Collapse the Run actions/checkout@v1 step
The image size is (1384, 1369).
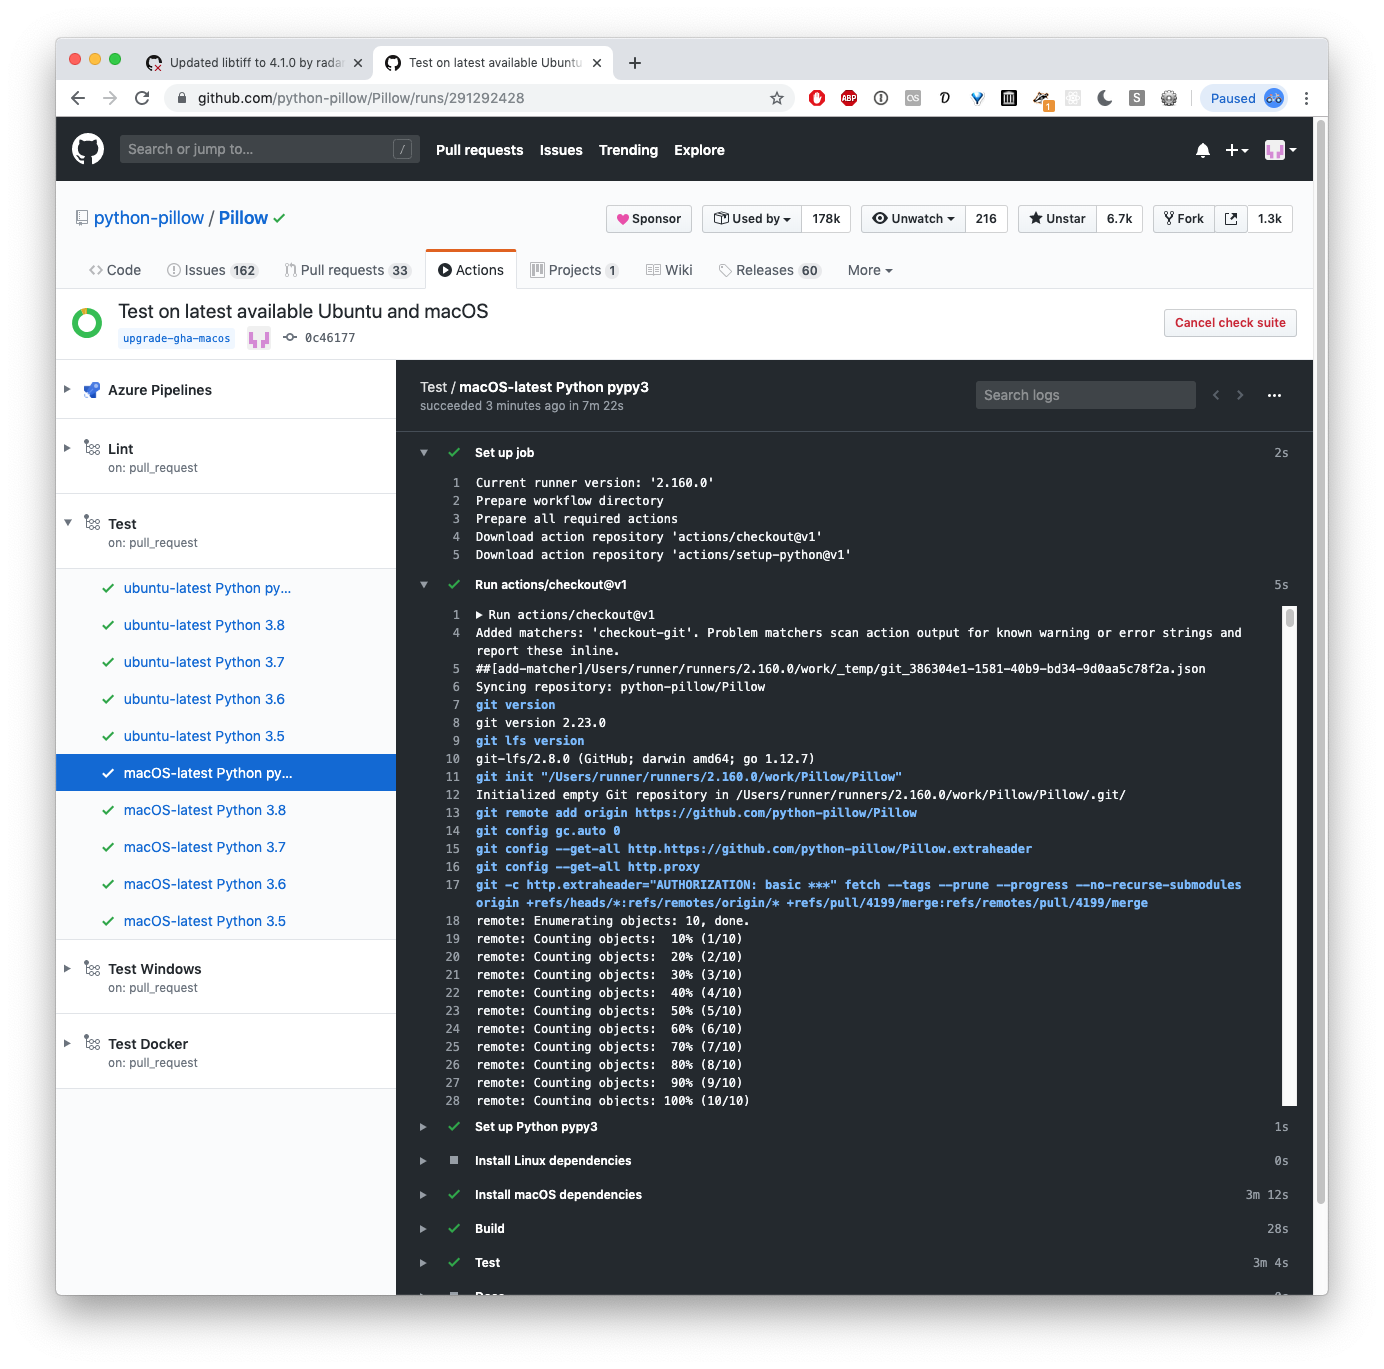click(x=424, y=585)
